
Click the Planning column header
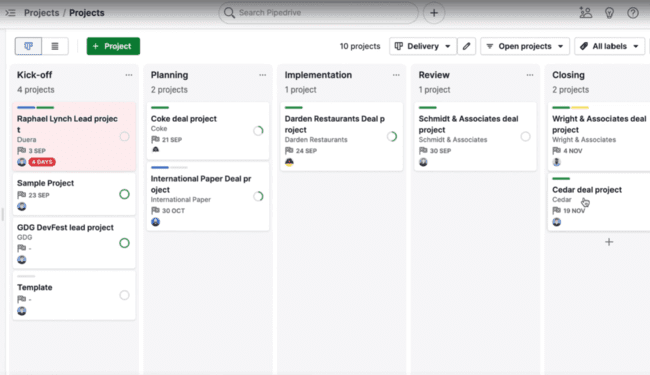point(169,75)
